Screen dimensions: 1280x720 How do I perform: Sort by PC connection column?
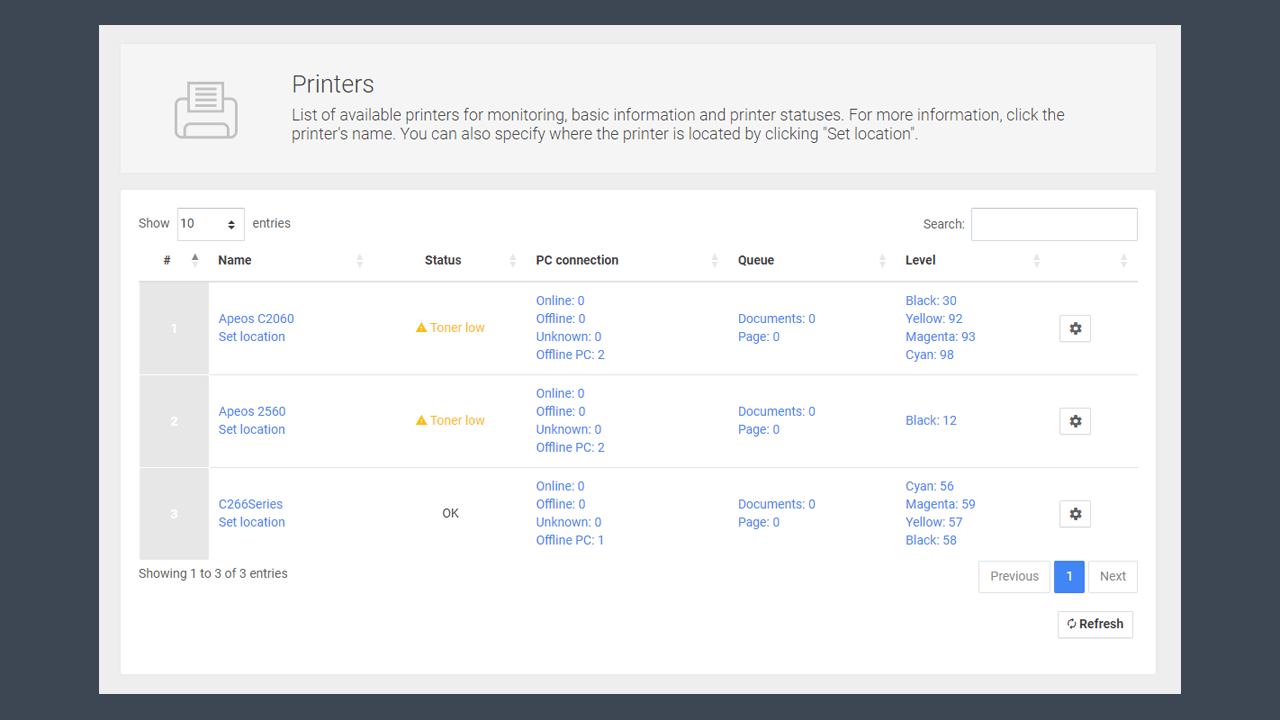(577, 260)
